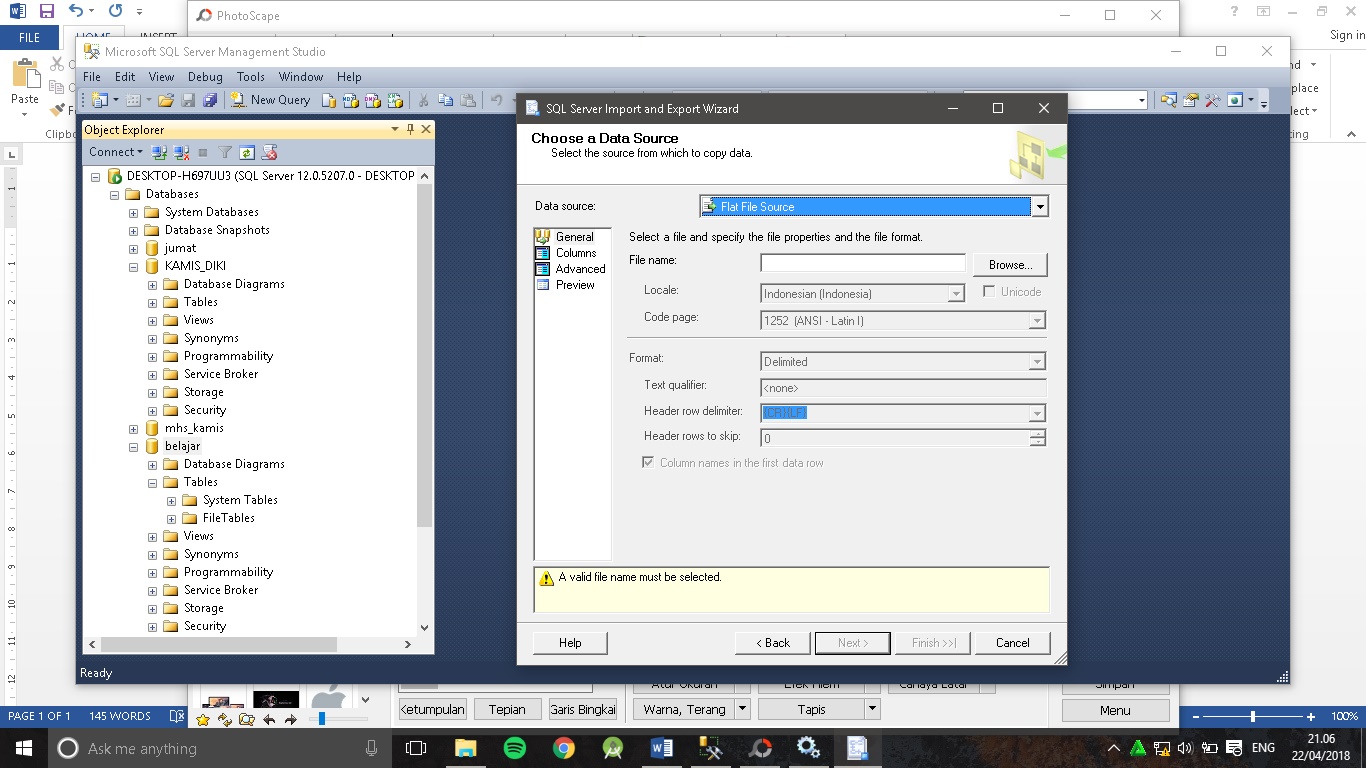Screen dimensions: 1366x768
Task: Click New Query in the SSMS toolbar
Action: pos(271,100)
